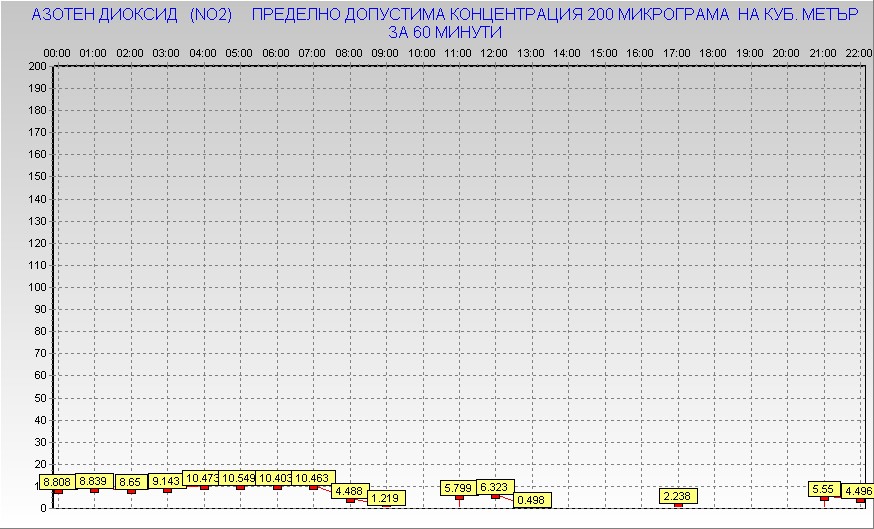Click the 17:00 time axis label
The image size is (874, 529).
(x=676, y=52)
